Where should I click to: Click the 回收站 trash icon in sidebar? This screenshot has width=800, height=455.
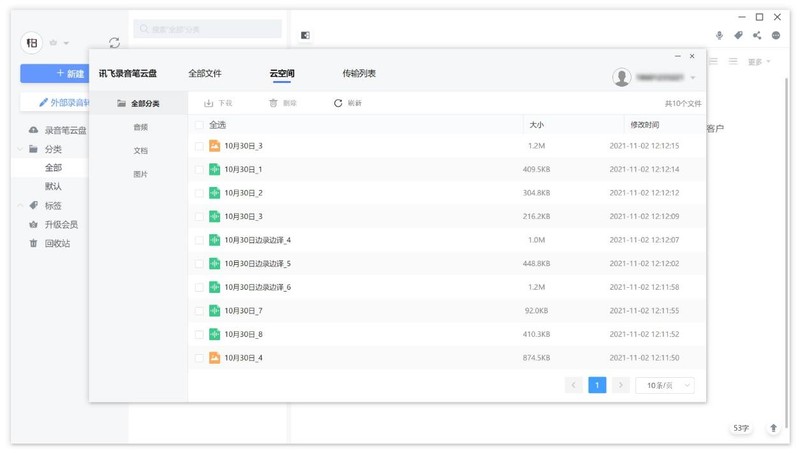[33, 243]
